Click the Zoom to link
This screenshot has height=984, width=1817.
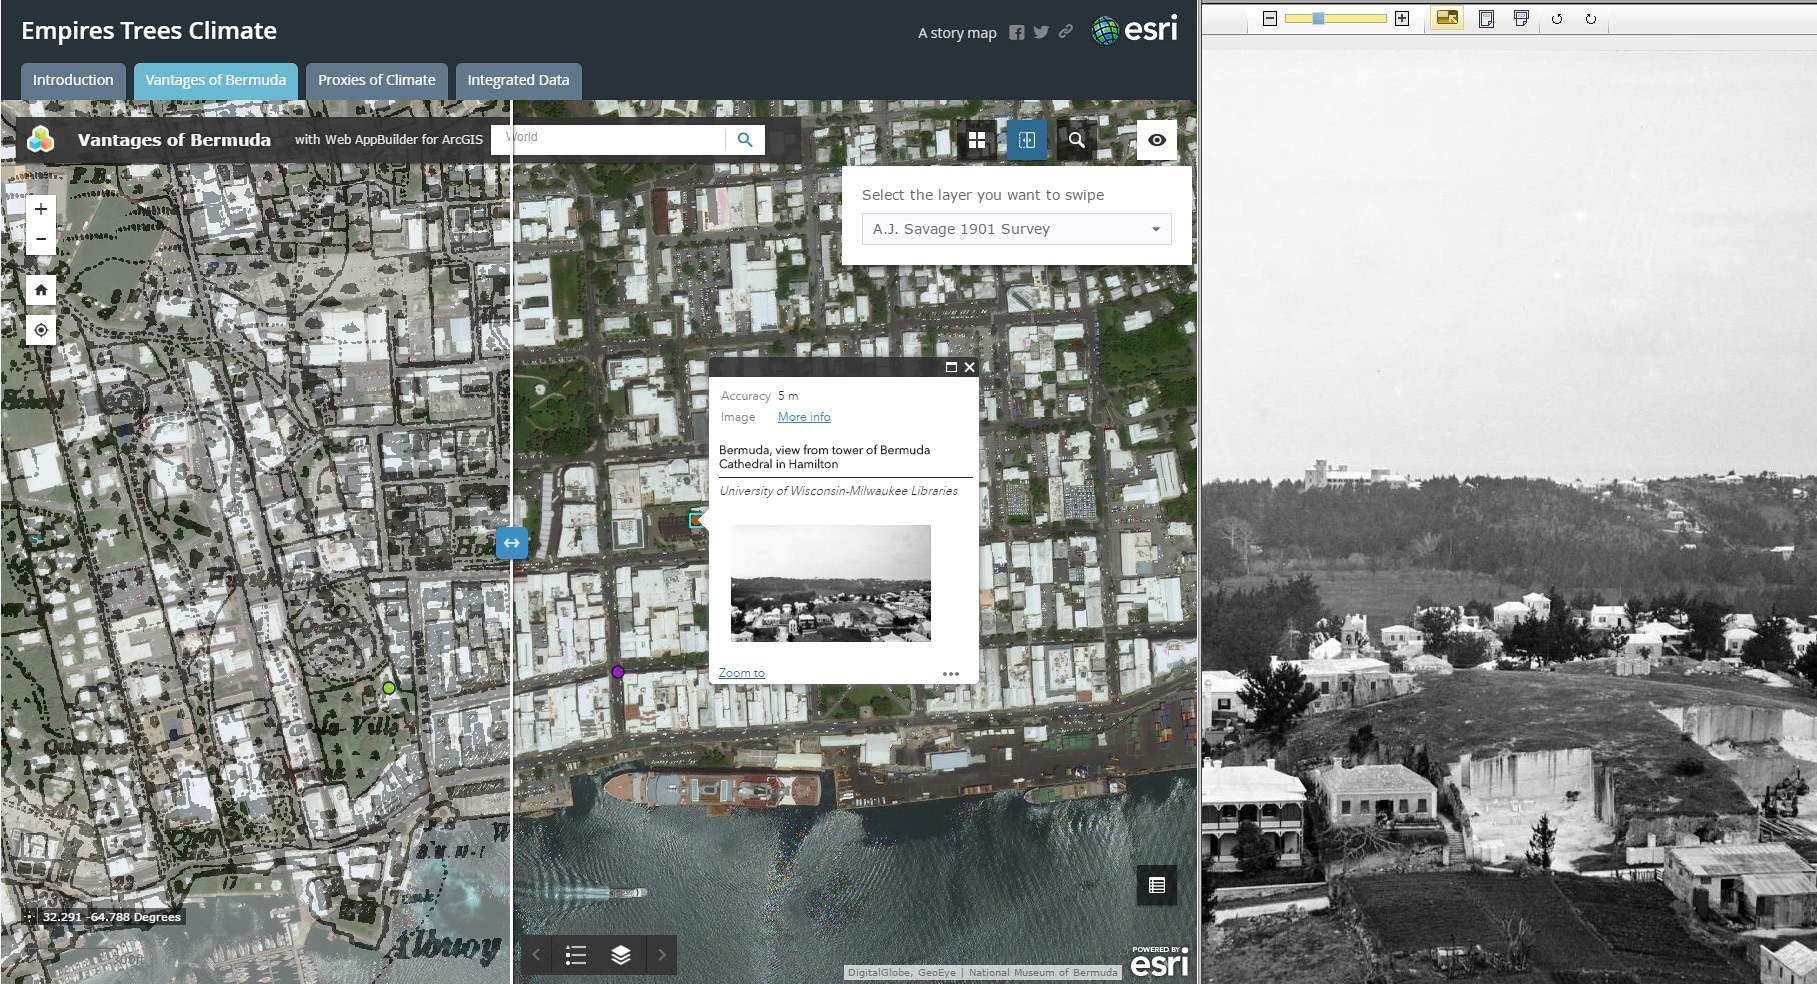(741, 673)
